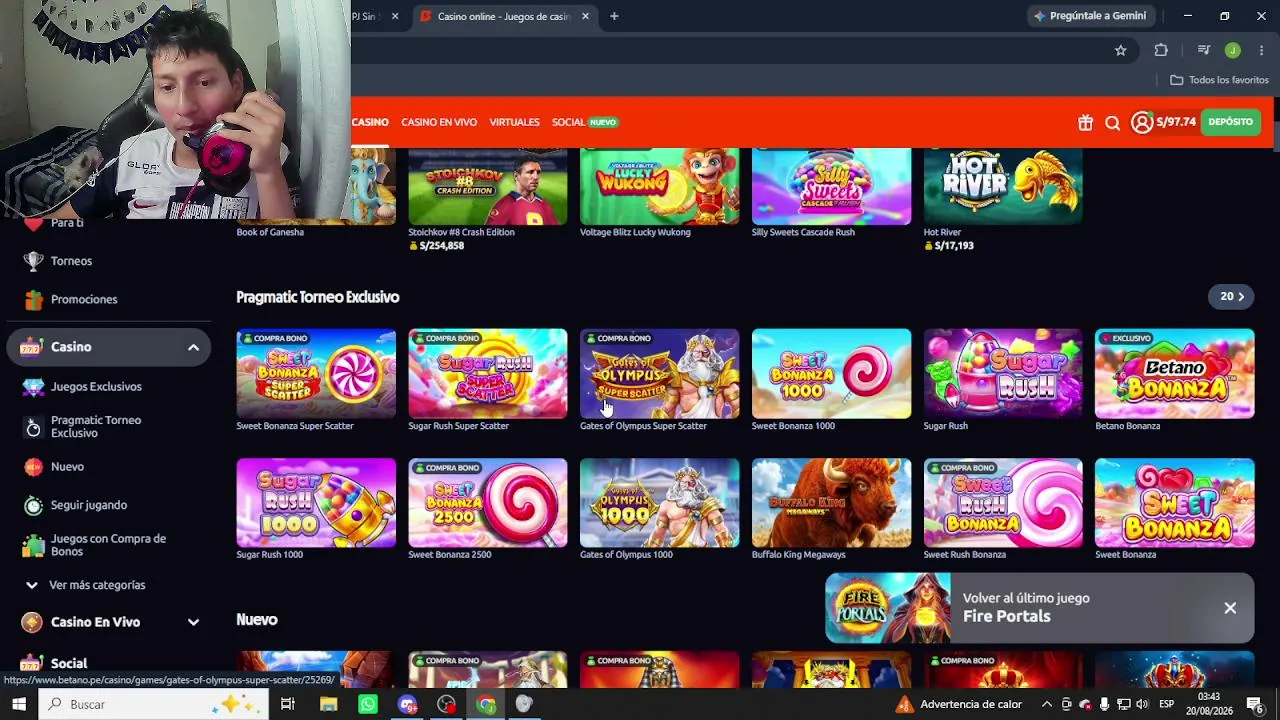Open the Juegos con Compra de Bonos icon
The height and width of the screenshot is (720, 1280).
[x=34, y=545]
